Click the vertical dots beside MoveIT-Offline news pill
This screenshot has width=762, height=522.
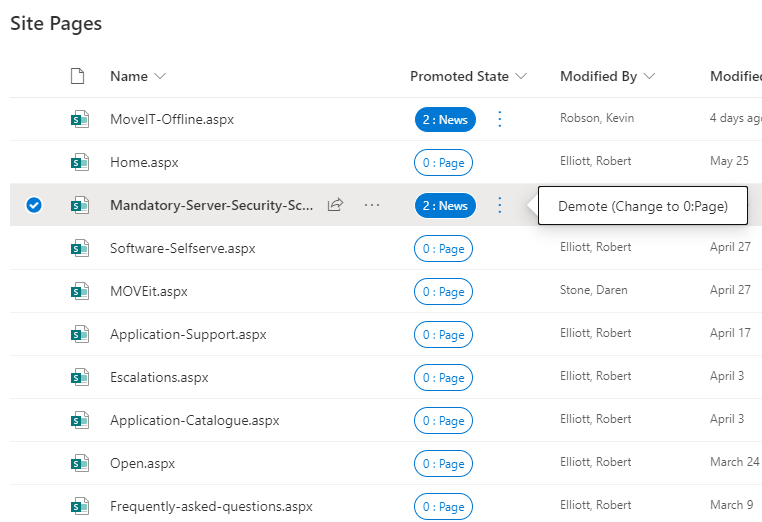click(500, 119)
